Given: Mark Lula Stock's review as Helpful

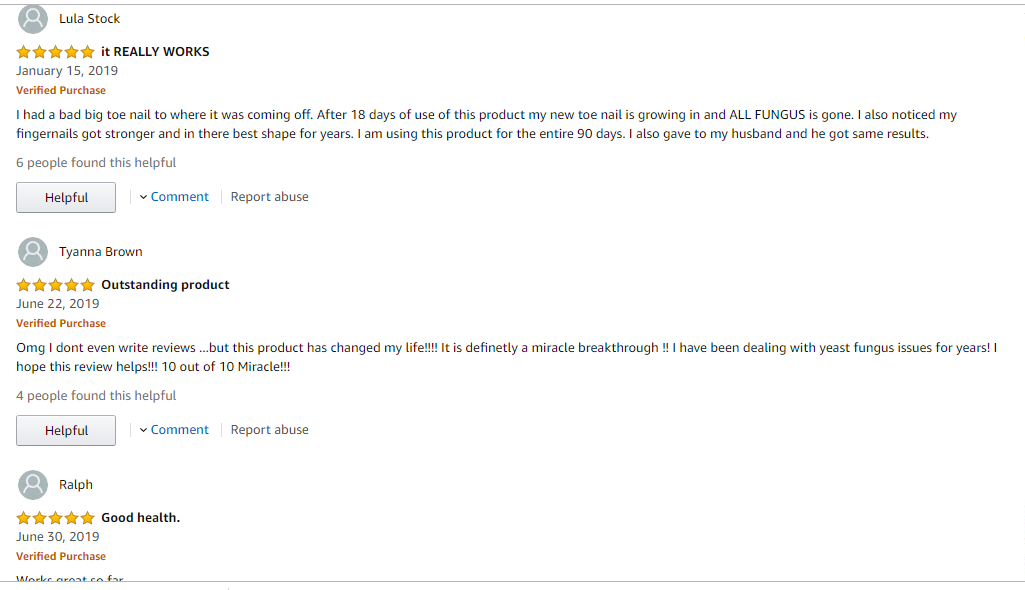Looking at the screenshot, I should (66, 198).
